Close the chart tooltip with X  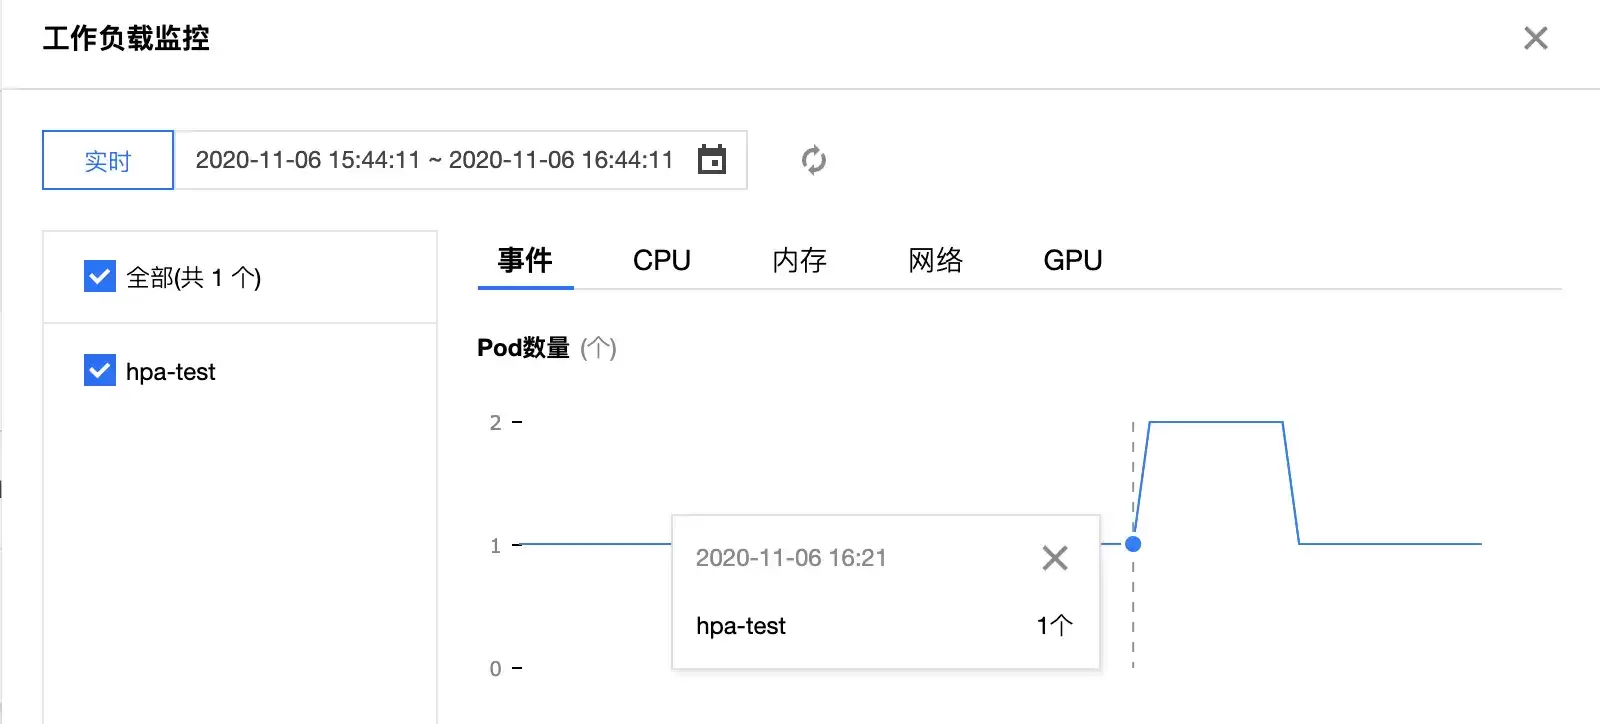click(1055, 558)
